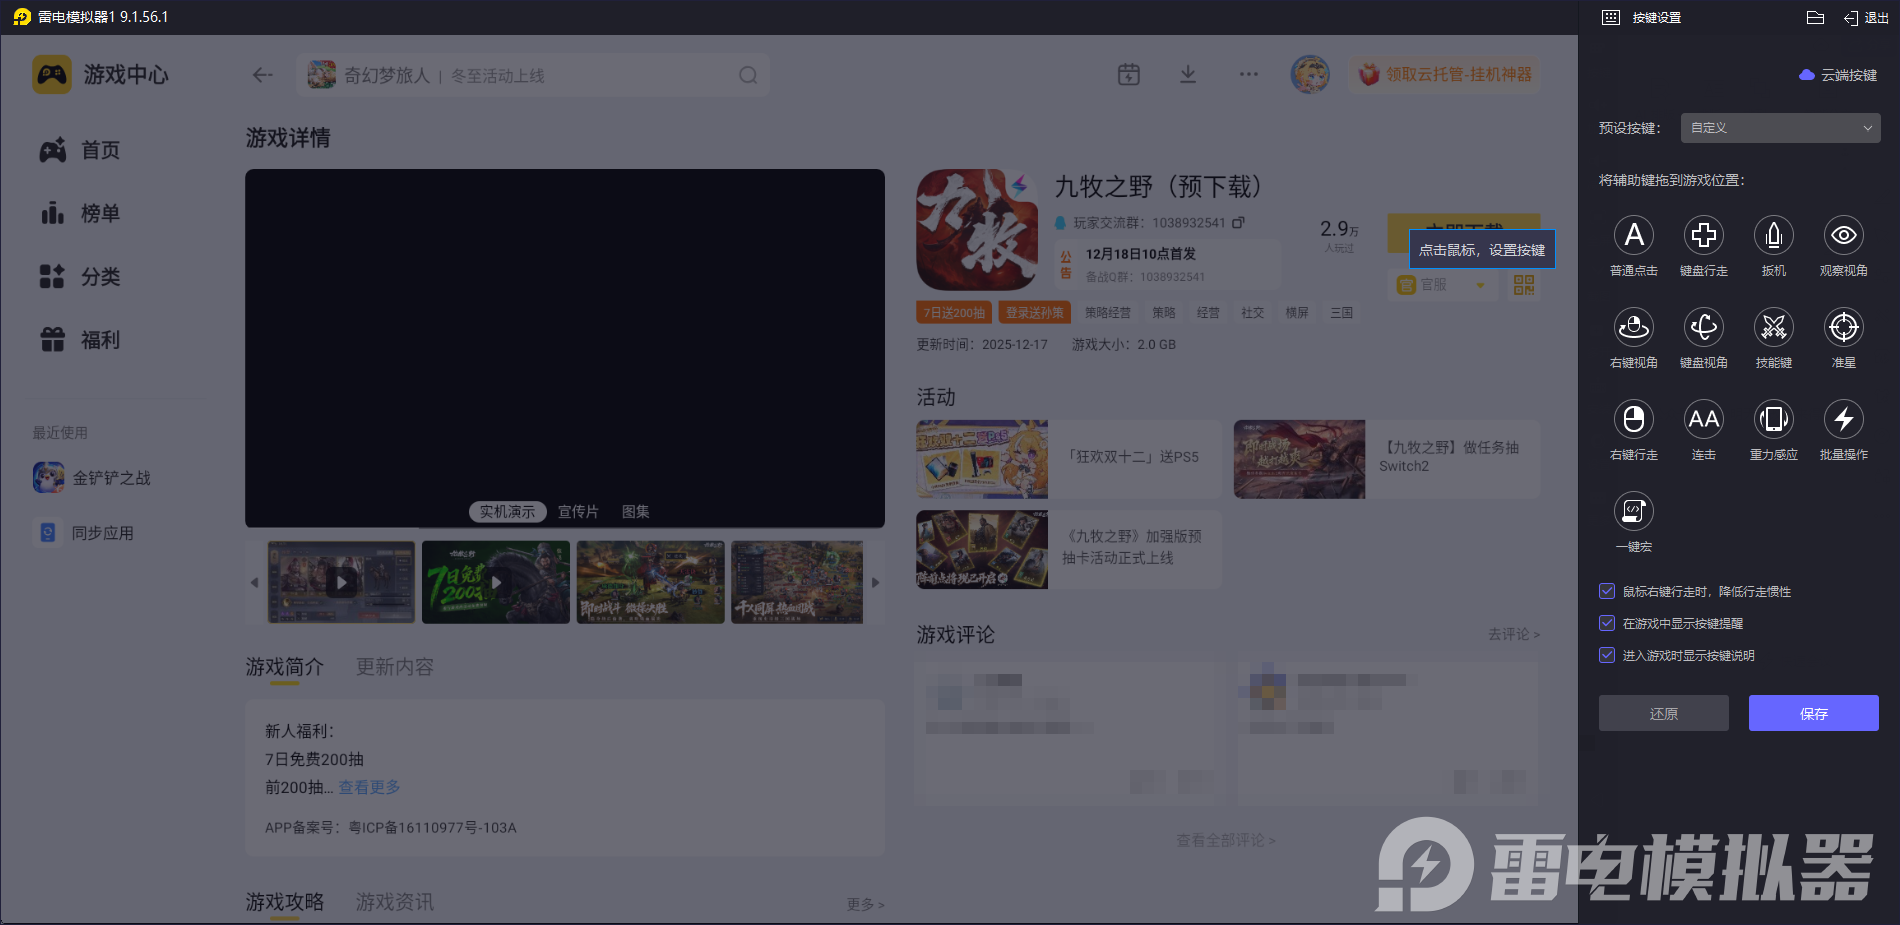Show the QR code for the game
Image resolution: width=1900 pixels, height=925 pixels.
[1524, 285]
